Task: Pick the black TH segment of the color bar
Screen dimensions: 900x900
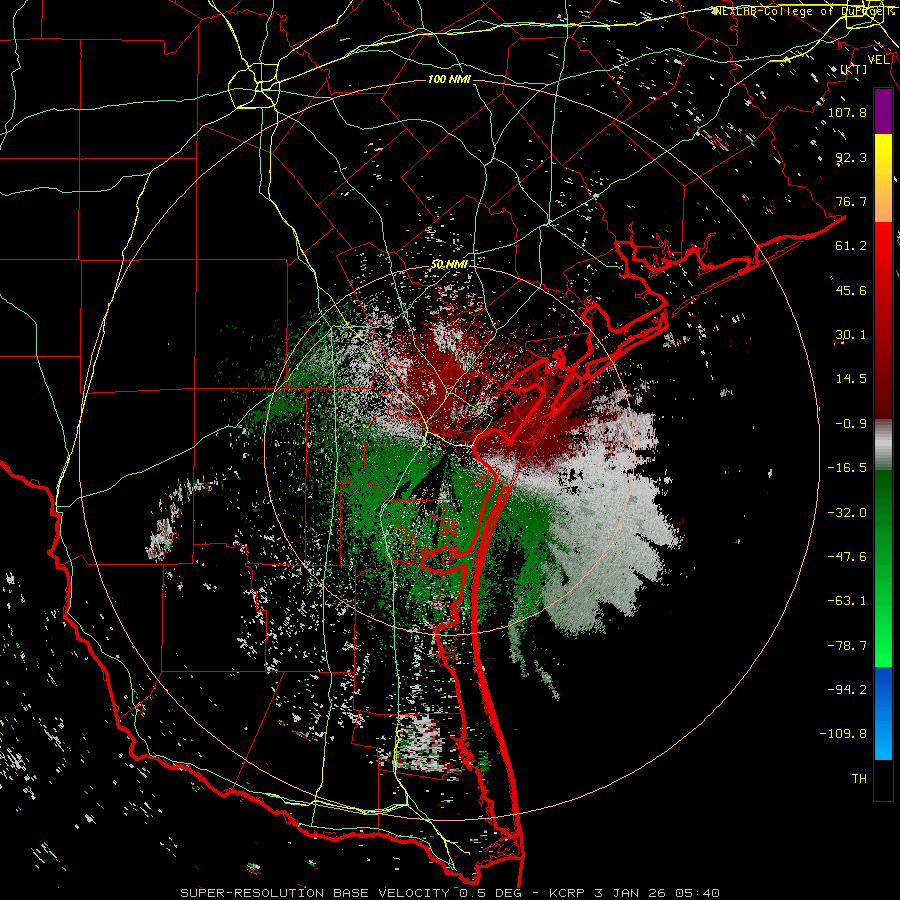Action: (x=883, y=780)
